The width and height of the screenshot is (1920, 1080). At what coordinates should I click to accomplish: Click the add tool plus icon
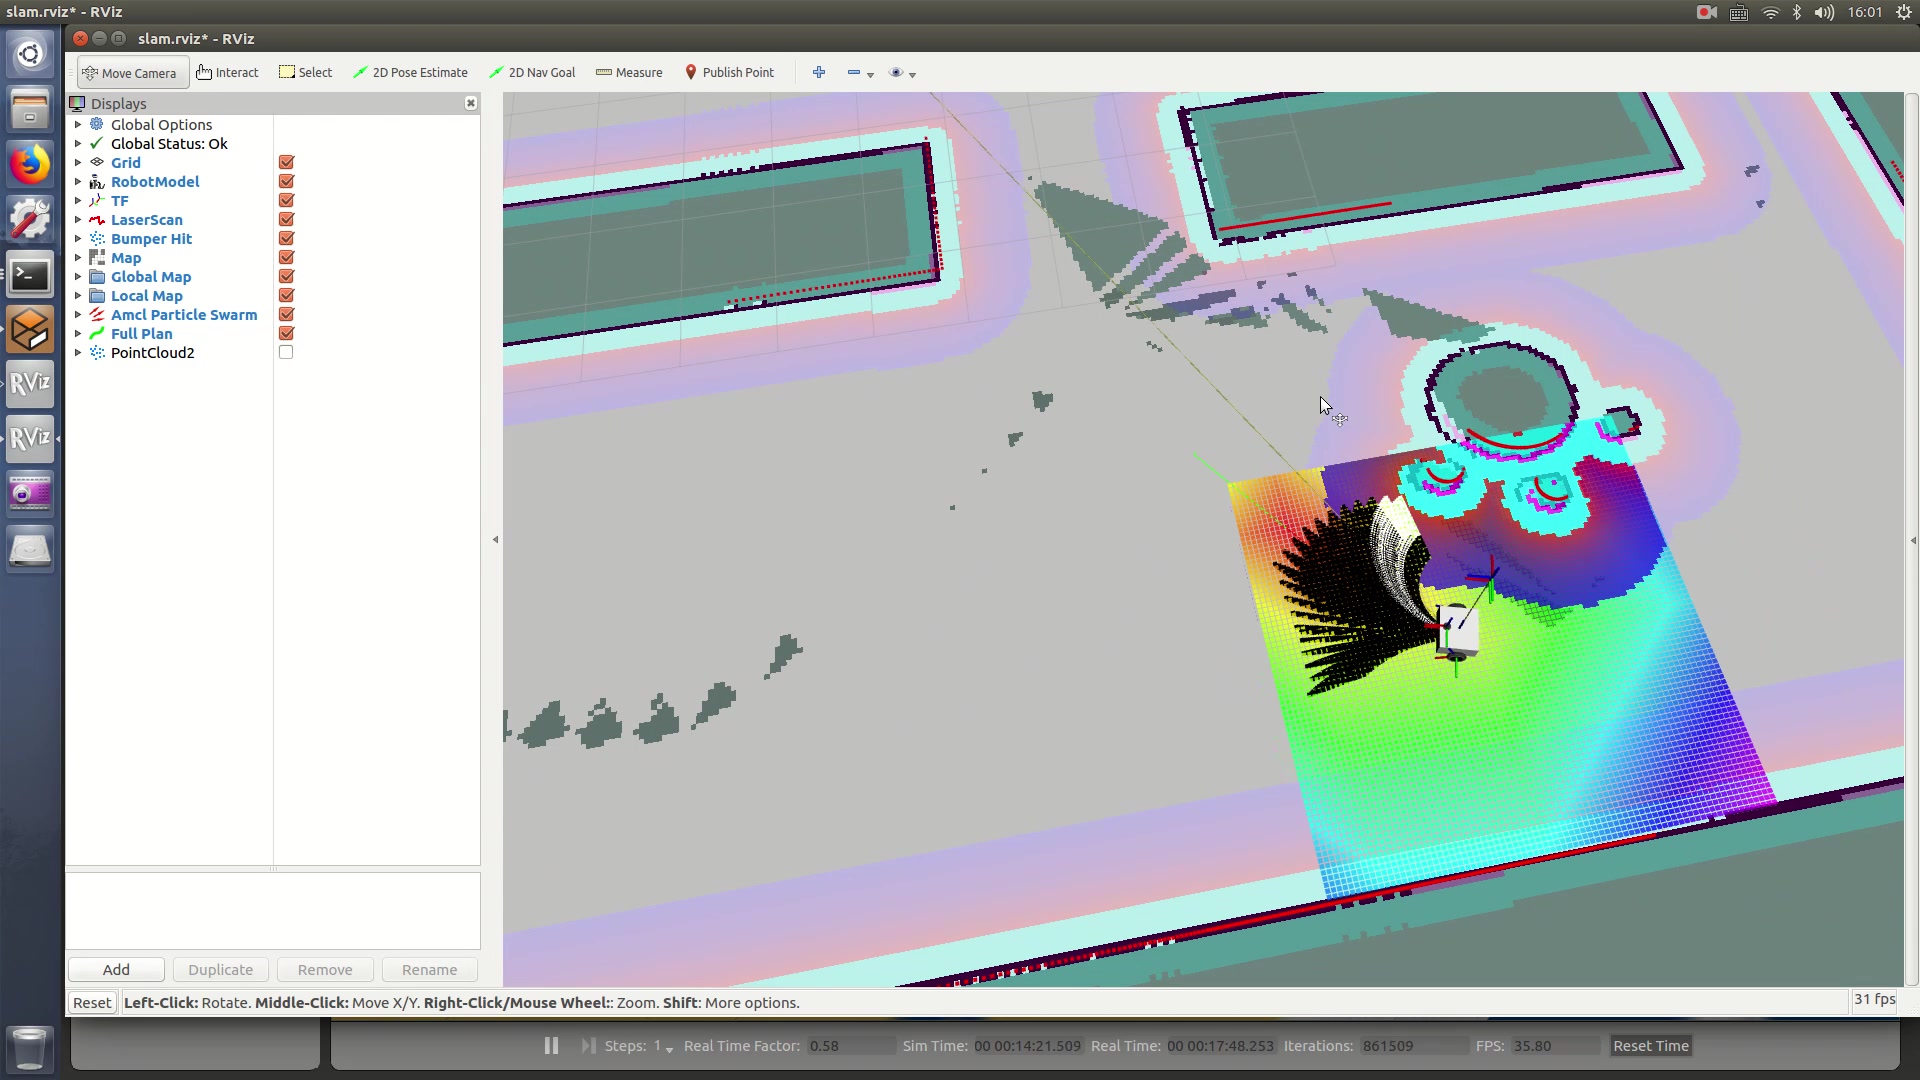tap(819, 72)
